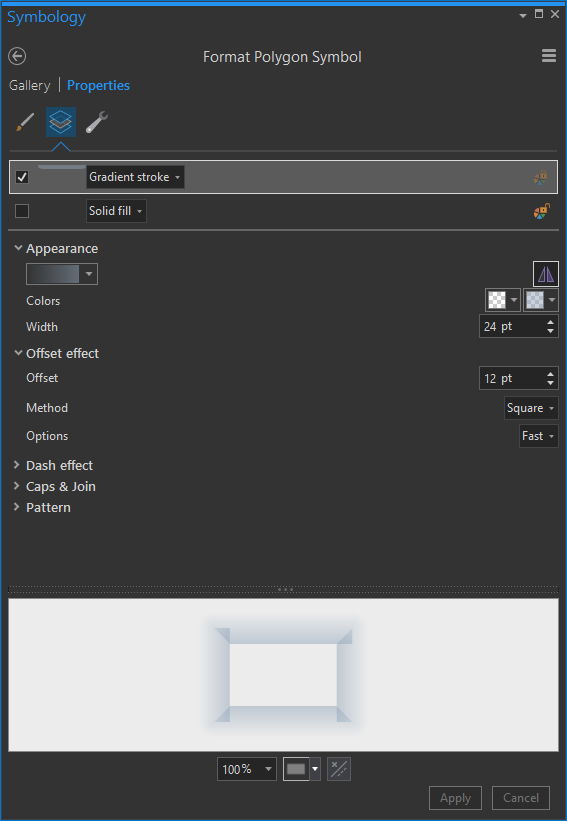Image resolution: width=567 pixels, height=821 pixels.
Task: Select the Structure wrench icon
Action: tap(97, 123)
